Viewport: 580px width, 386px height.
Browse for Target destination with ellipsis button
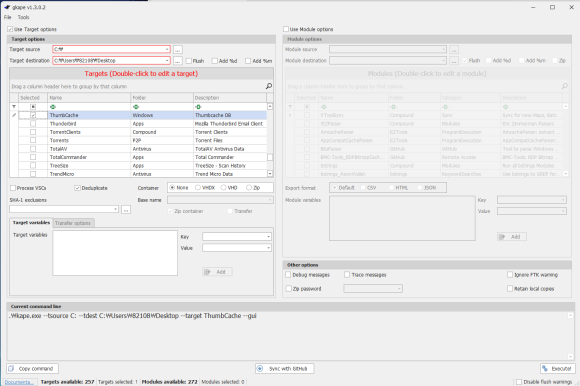pos(178,61)
